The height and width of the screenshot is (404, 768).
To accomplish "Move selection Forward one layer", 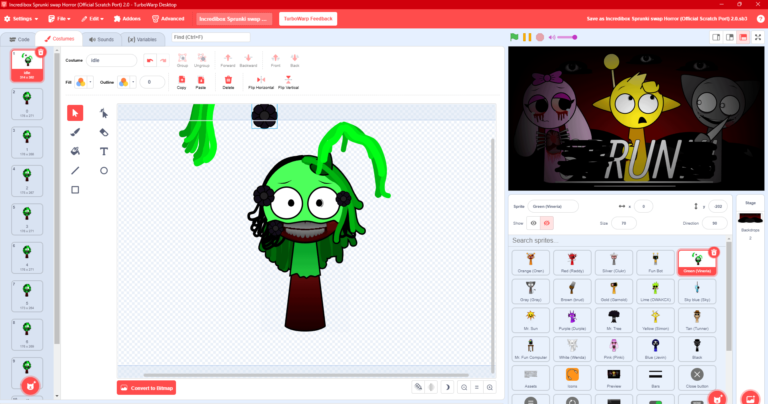I will coord(228,60).
